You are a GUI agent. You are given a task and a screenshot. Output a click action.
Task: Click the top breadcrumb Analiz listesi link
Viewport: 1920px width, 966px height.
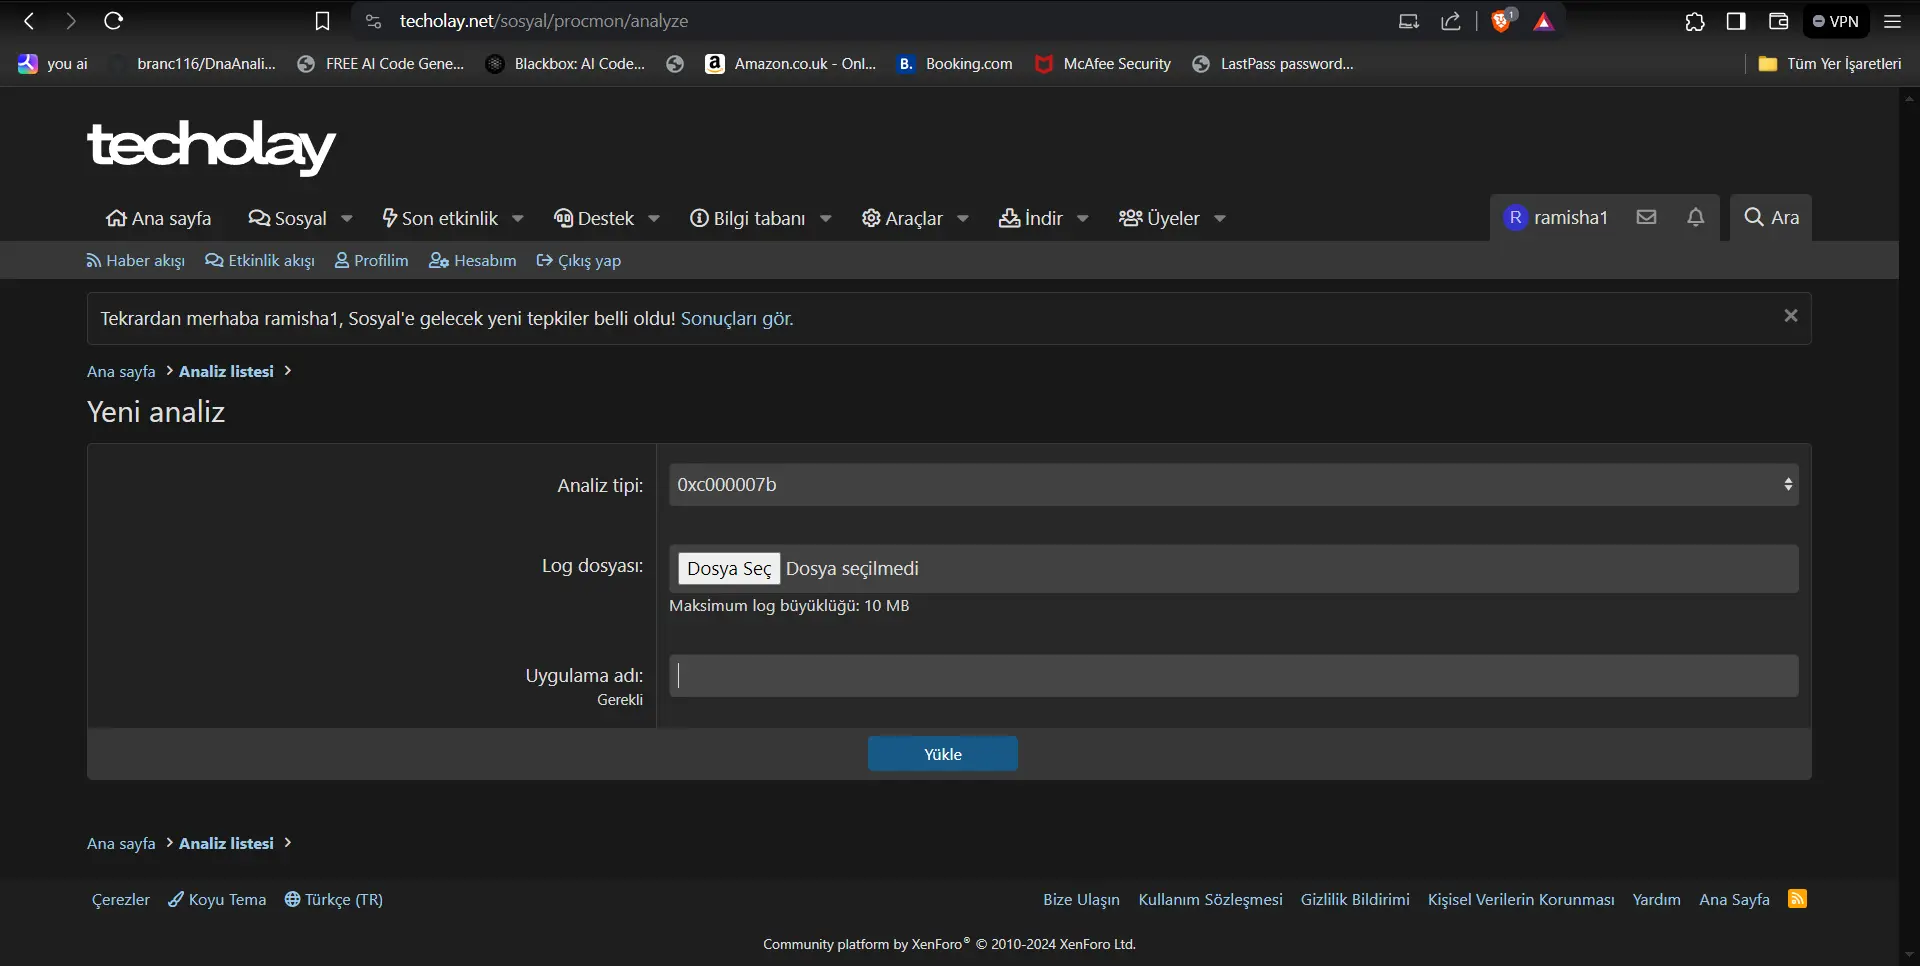[x=226, y=371]
